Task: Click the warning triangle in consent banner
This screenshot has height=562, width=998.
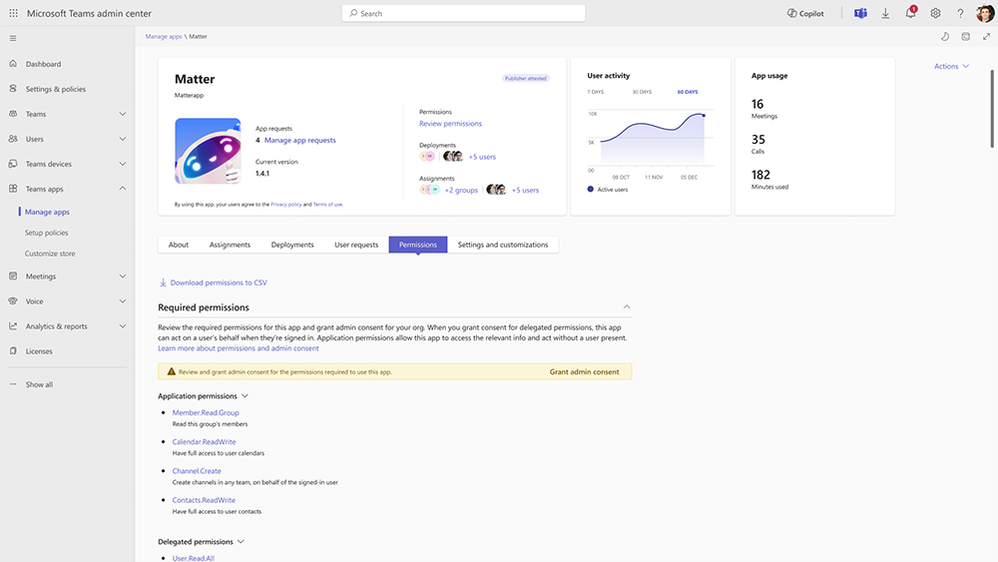Action: coord(171,371)
